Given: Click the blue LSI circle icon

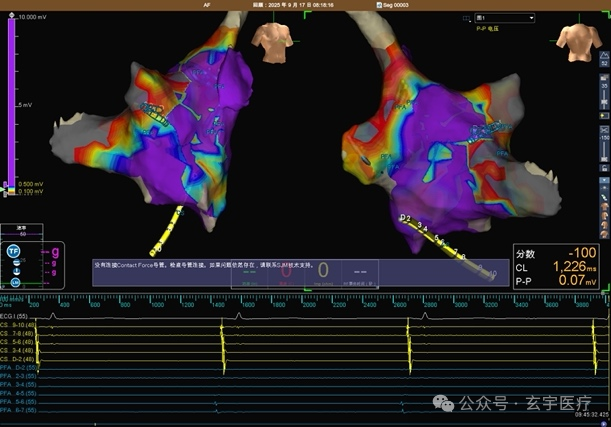Looking at the screenshot, I should coord(15,282).
